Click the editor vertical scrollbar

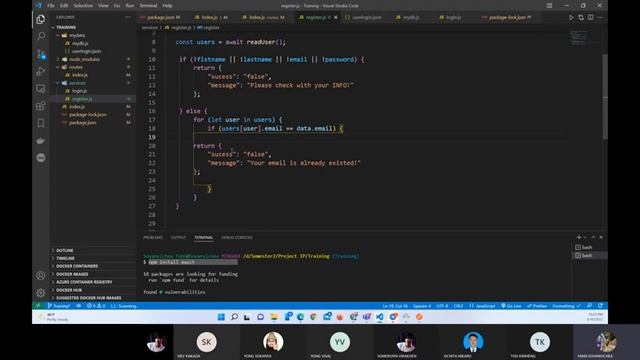pyautogui.click(x=605, y=96)
